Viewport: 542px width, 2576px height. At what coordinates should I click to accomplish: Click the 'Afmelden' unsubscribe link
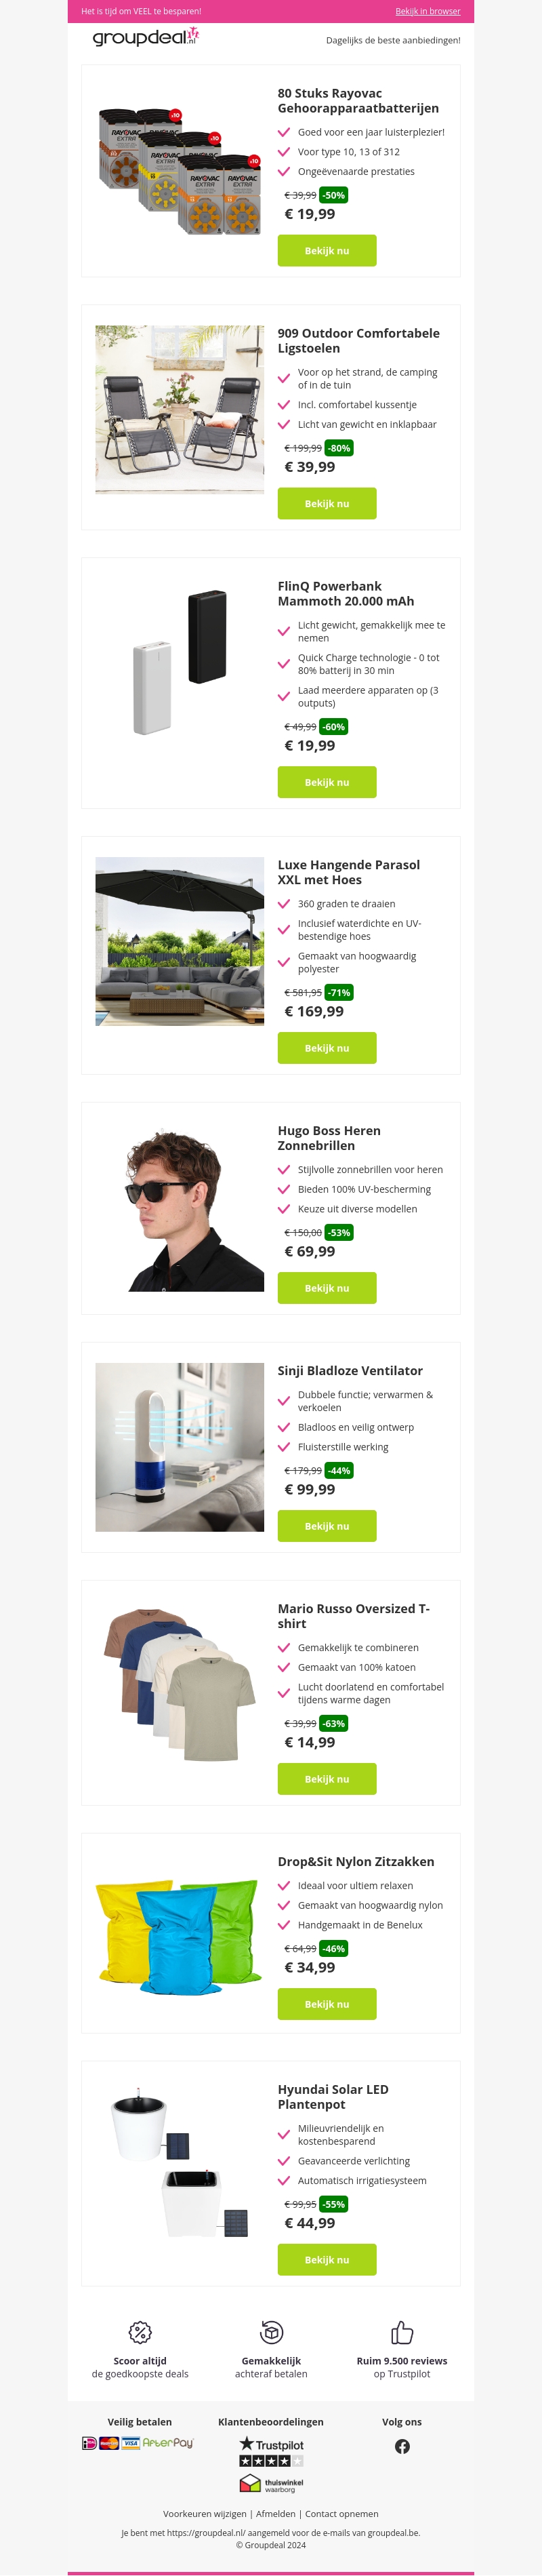[276, 2513]
